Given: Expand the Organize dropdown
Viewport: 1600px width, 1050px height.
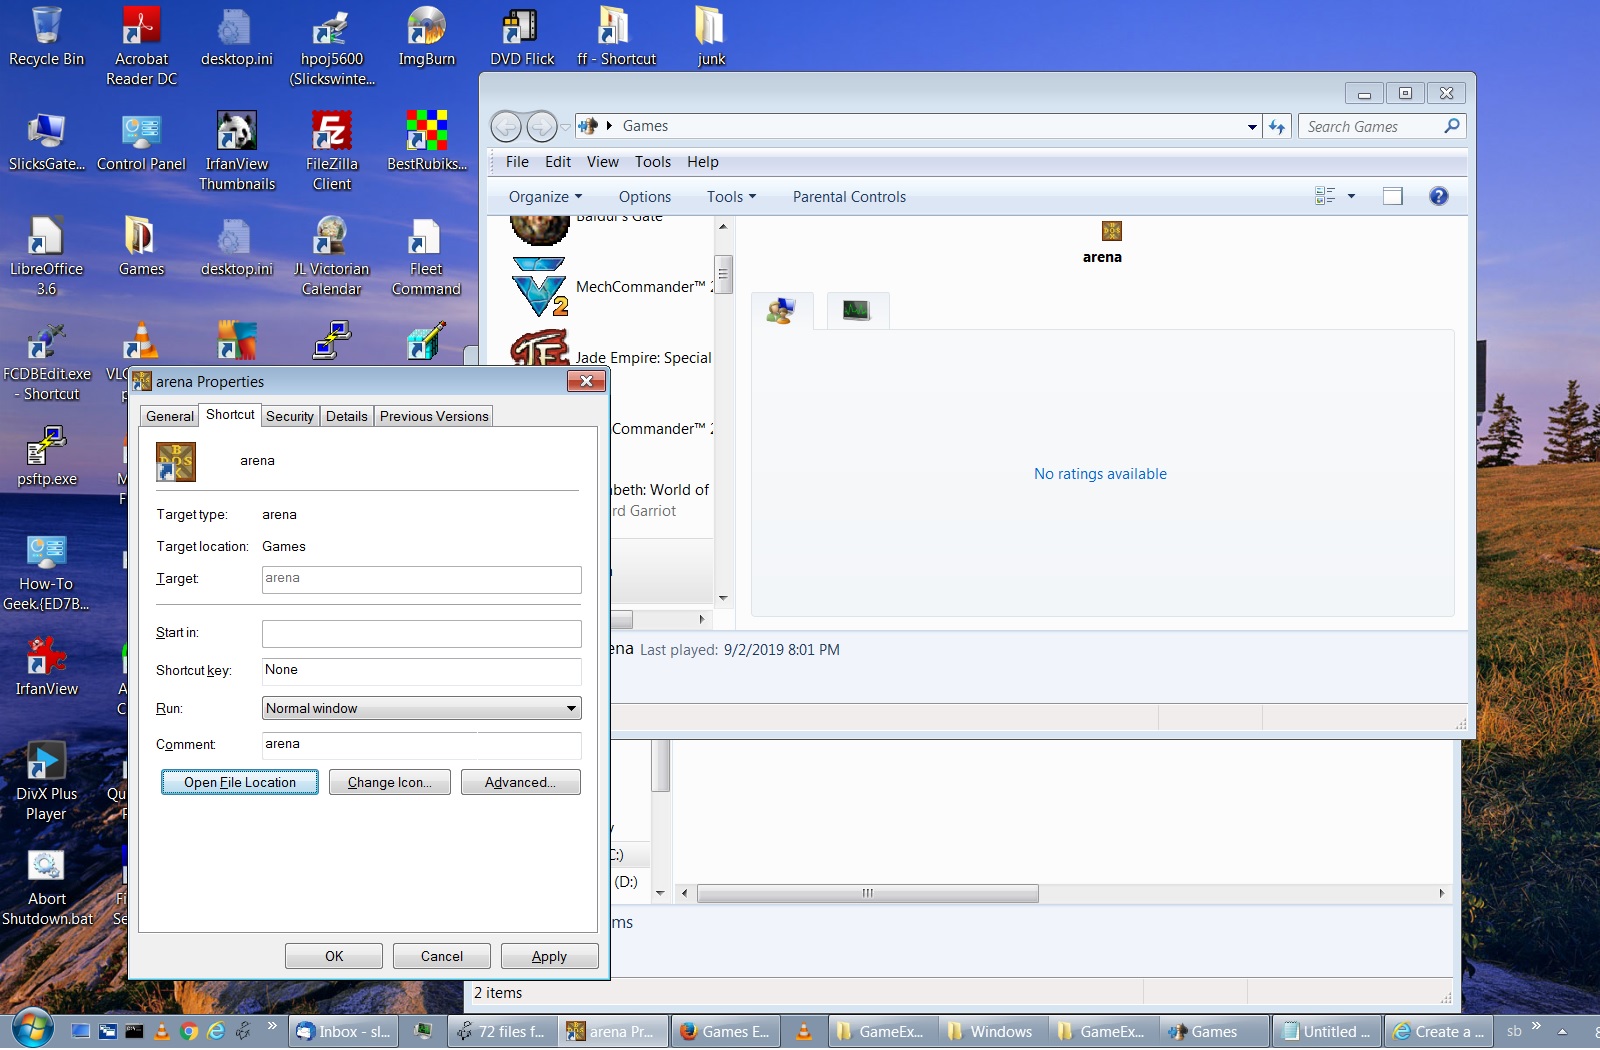Looking at the screenshot, I should (544, 196).
